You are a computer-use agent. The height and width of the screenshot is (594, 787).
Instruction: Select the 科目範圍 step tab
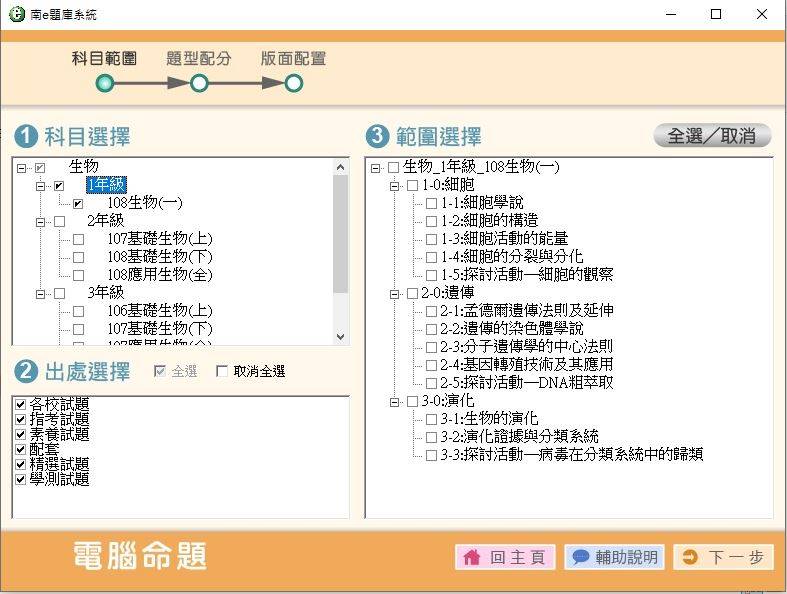(x=104, y=58)
